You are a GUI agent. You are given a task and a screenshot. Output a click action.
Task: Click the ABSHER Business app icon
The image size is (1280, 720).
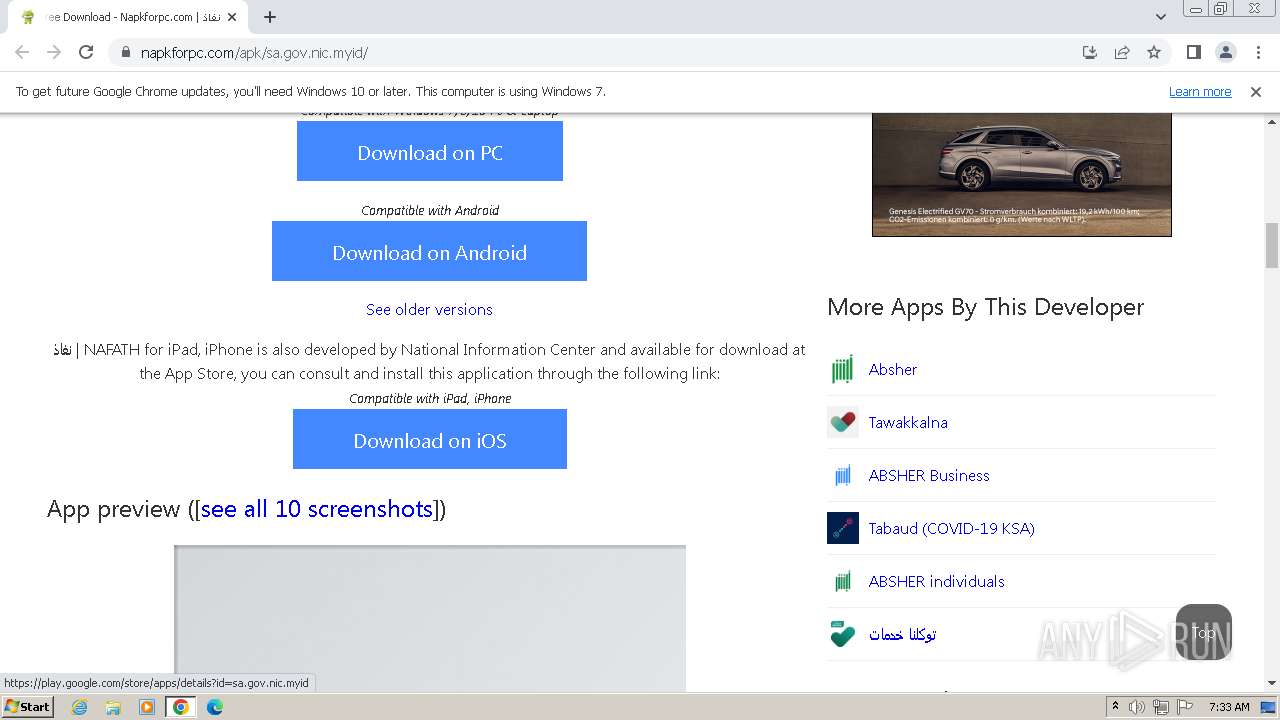[843, 475]
